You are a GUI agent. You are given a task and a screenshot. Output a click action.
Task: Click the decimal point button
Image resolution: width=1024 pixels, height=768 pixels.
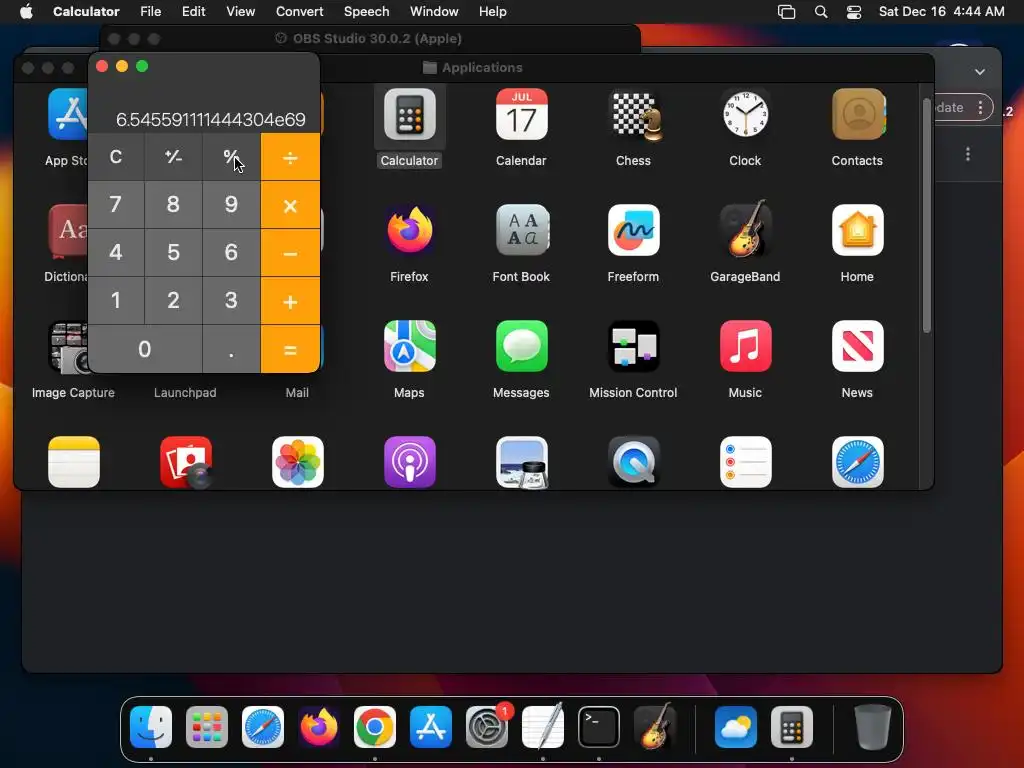point(231,349)
